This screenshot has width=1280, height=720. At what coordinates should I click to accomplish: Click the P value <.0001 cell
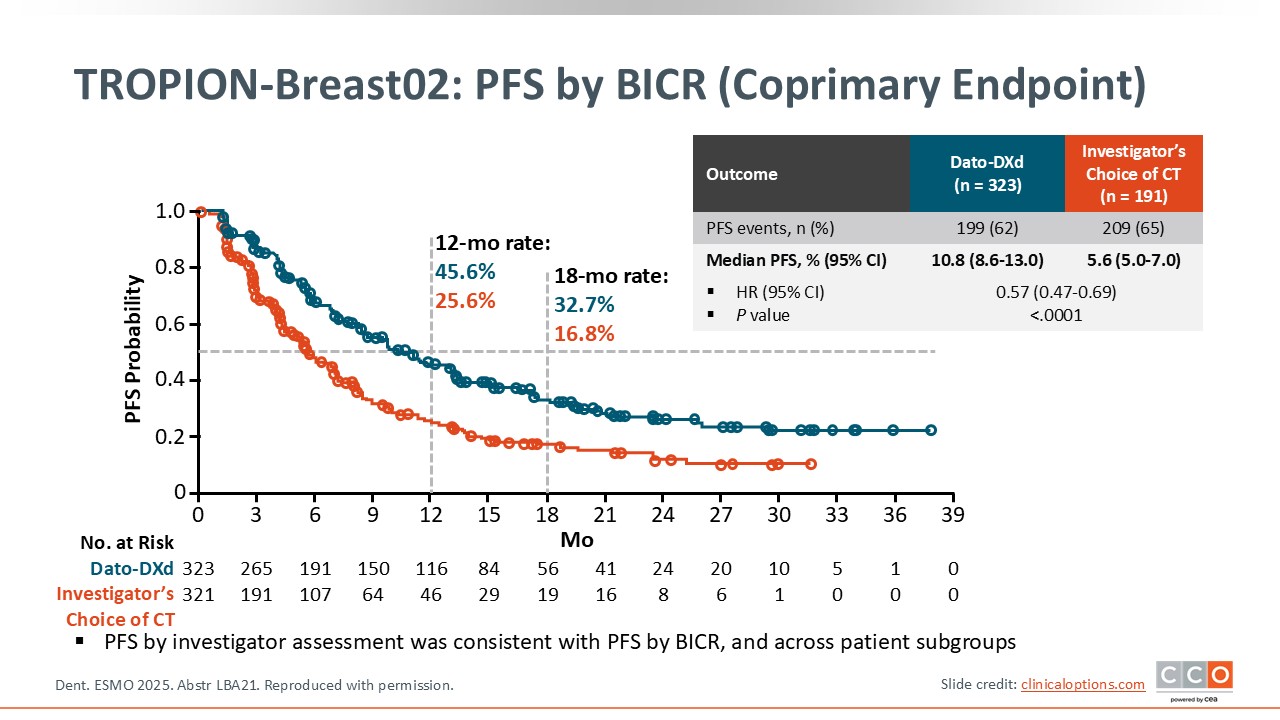1055,315
